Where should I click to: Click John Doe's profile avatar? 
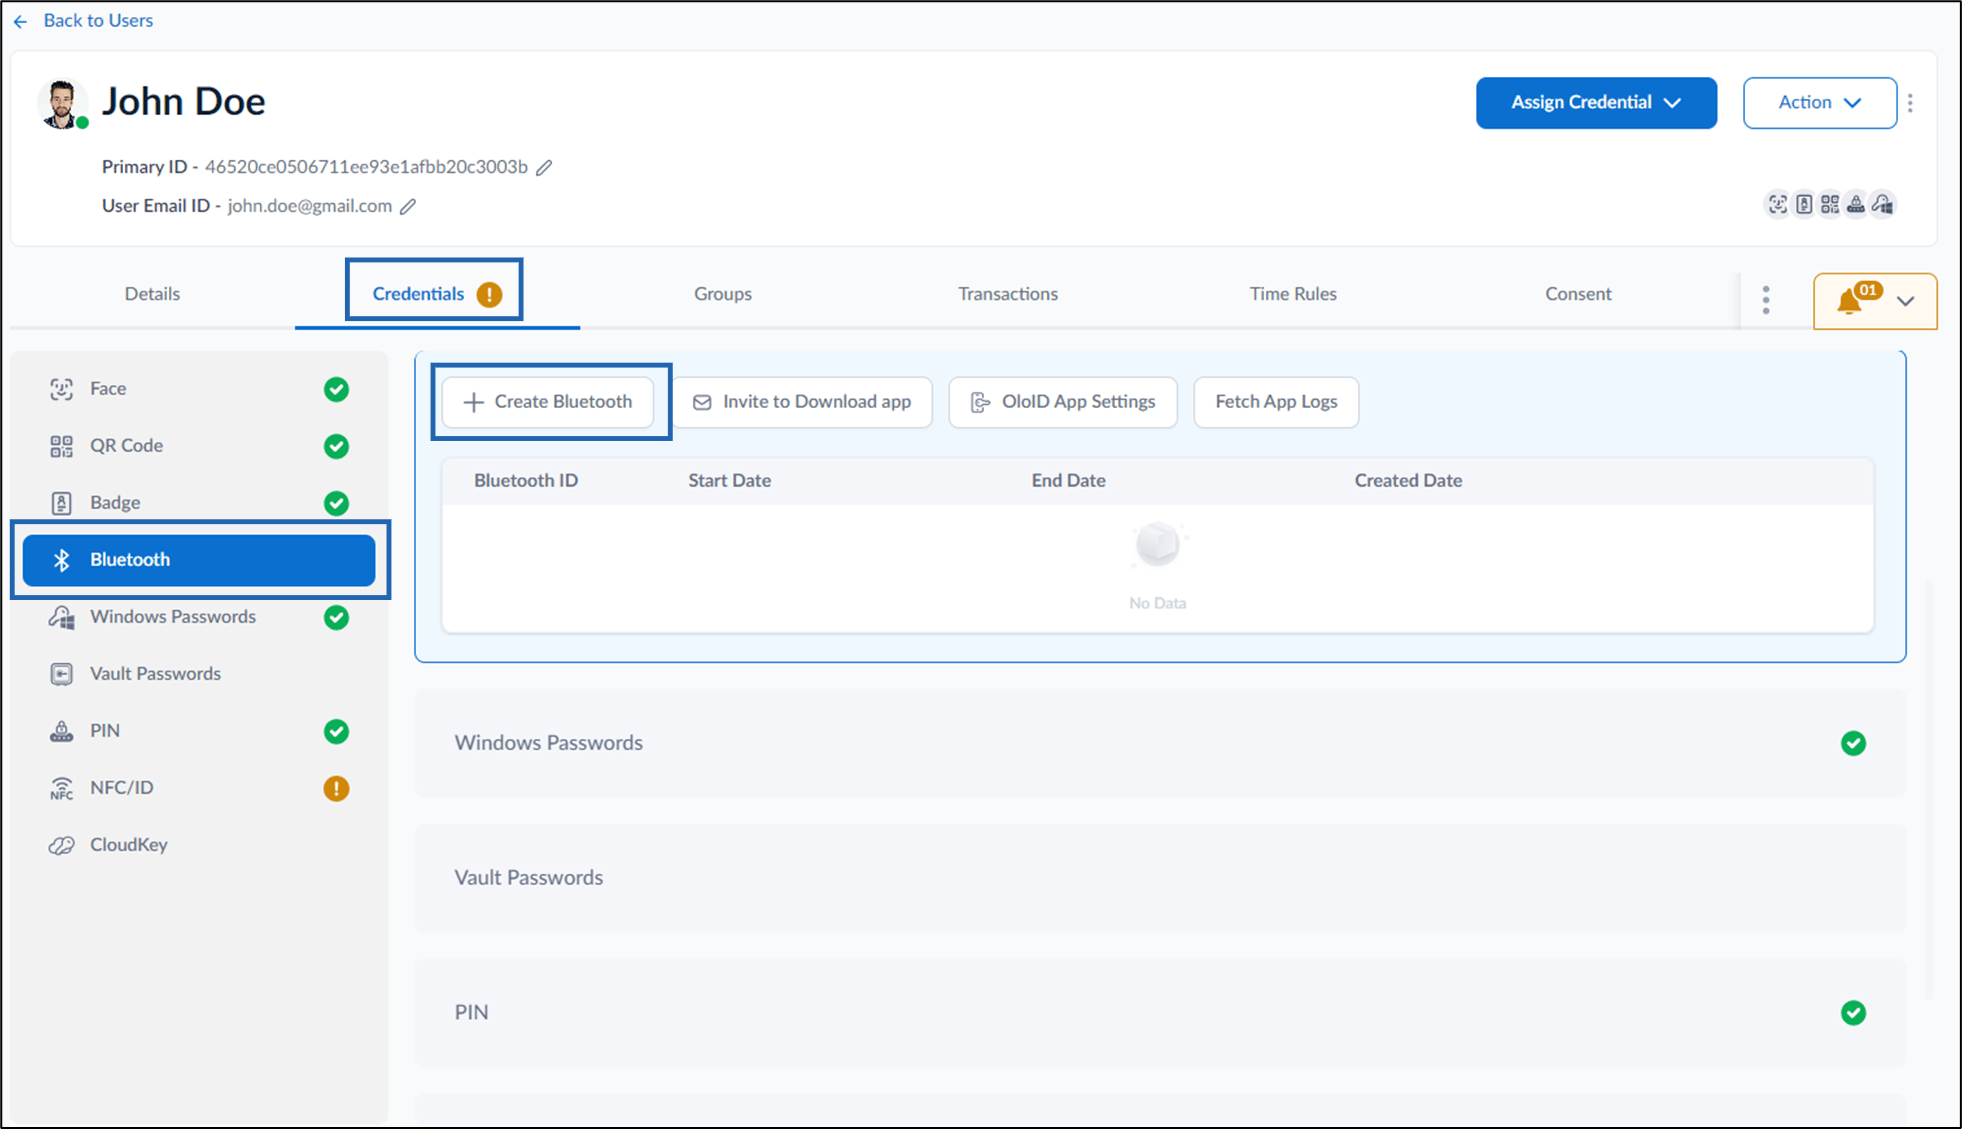[62, 103]
